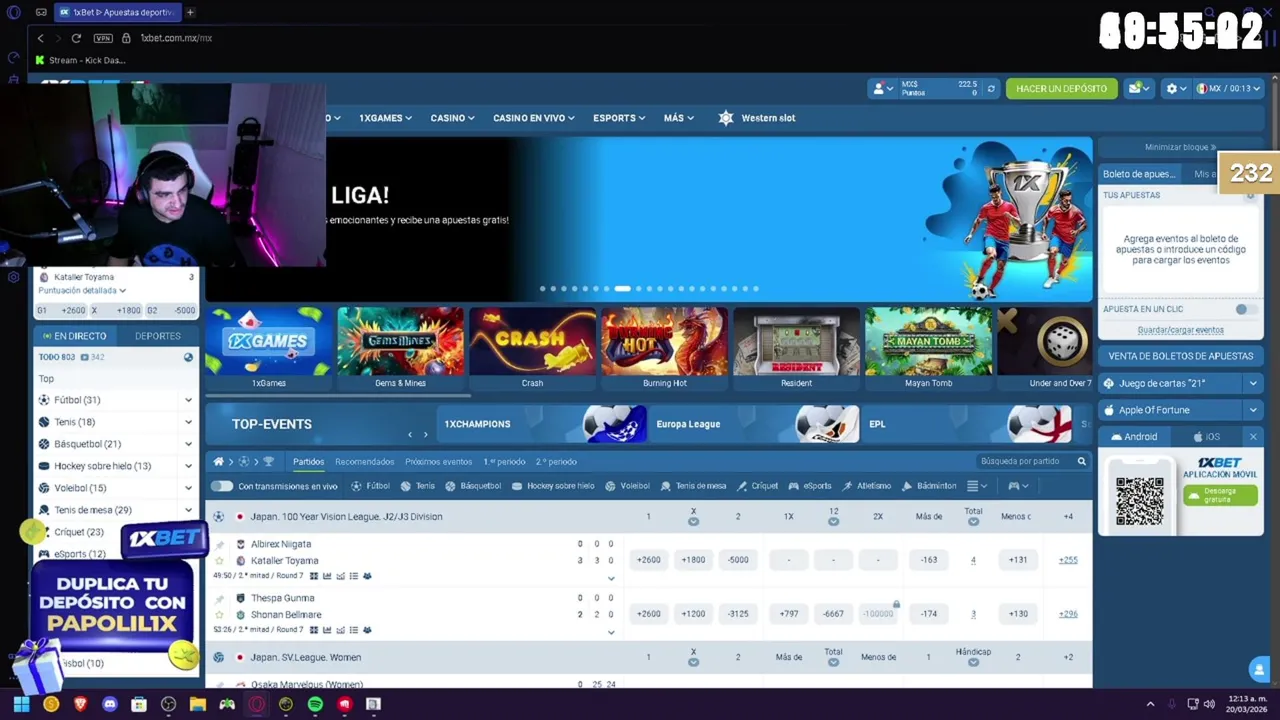Open the settings gear dropdown

pos(1176,89)
